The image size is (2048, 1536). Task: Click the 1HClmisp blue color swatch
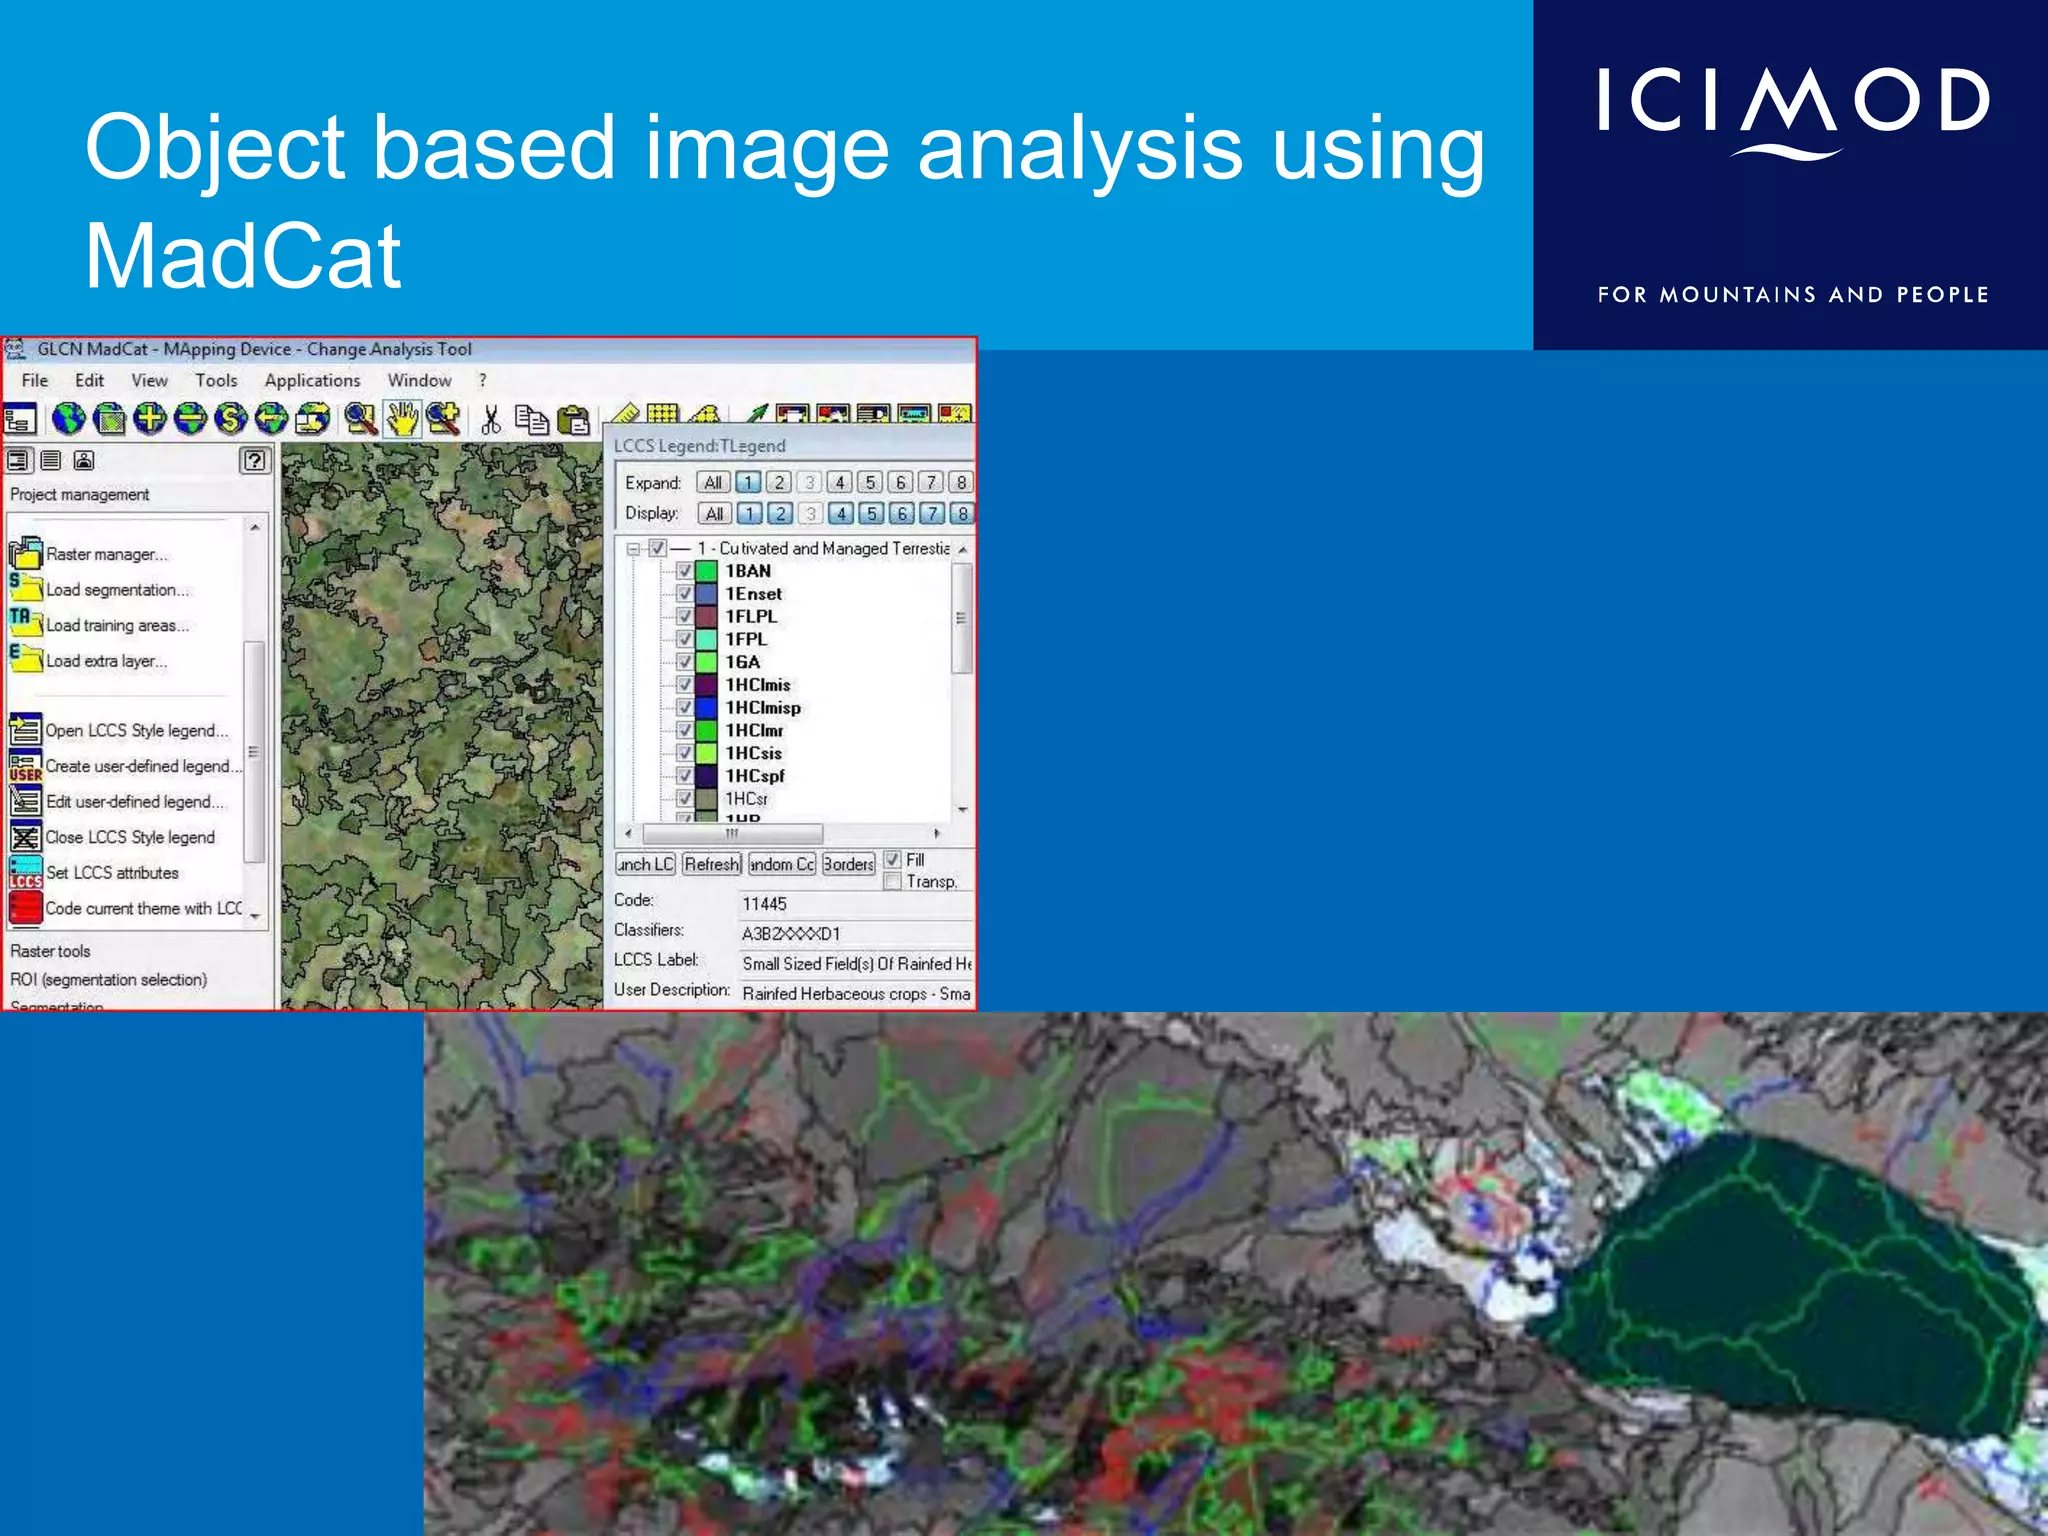point(707,707)
